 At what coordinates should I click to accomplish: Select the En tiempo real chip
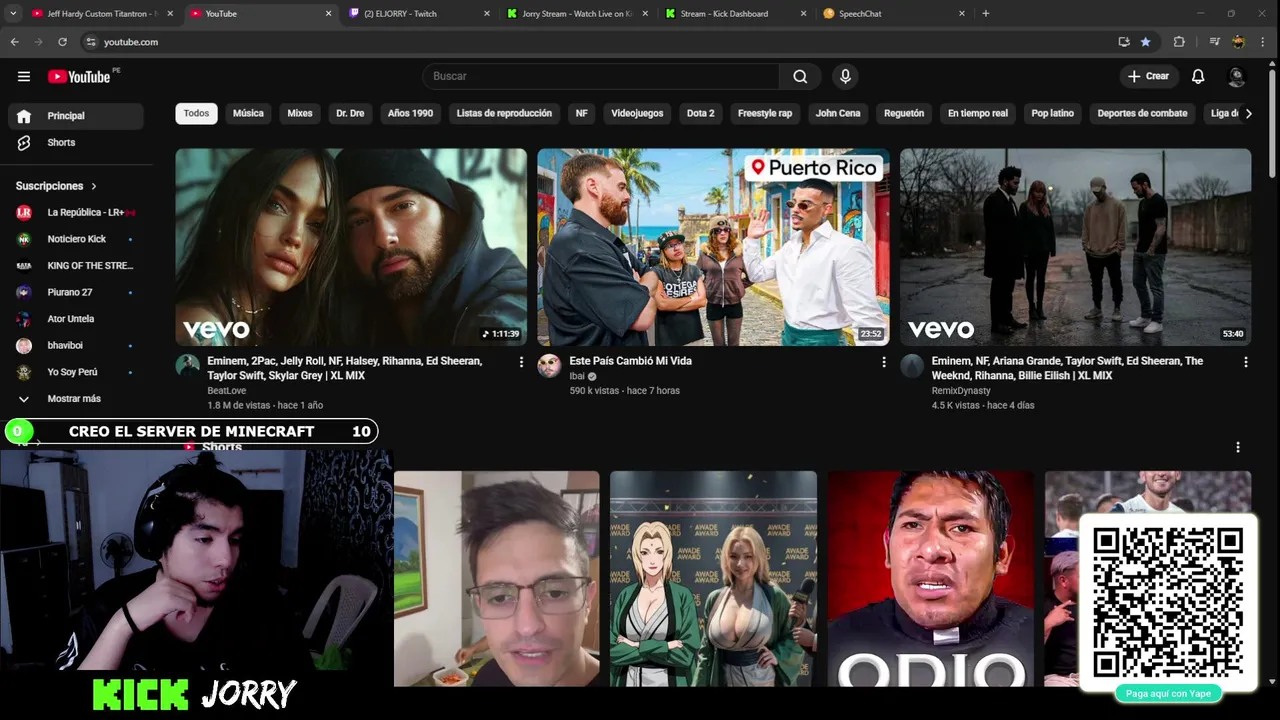(978, 113)
